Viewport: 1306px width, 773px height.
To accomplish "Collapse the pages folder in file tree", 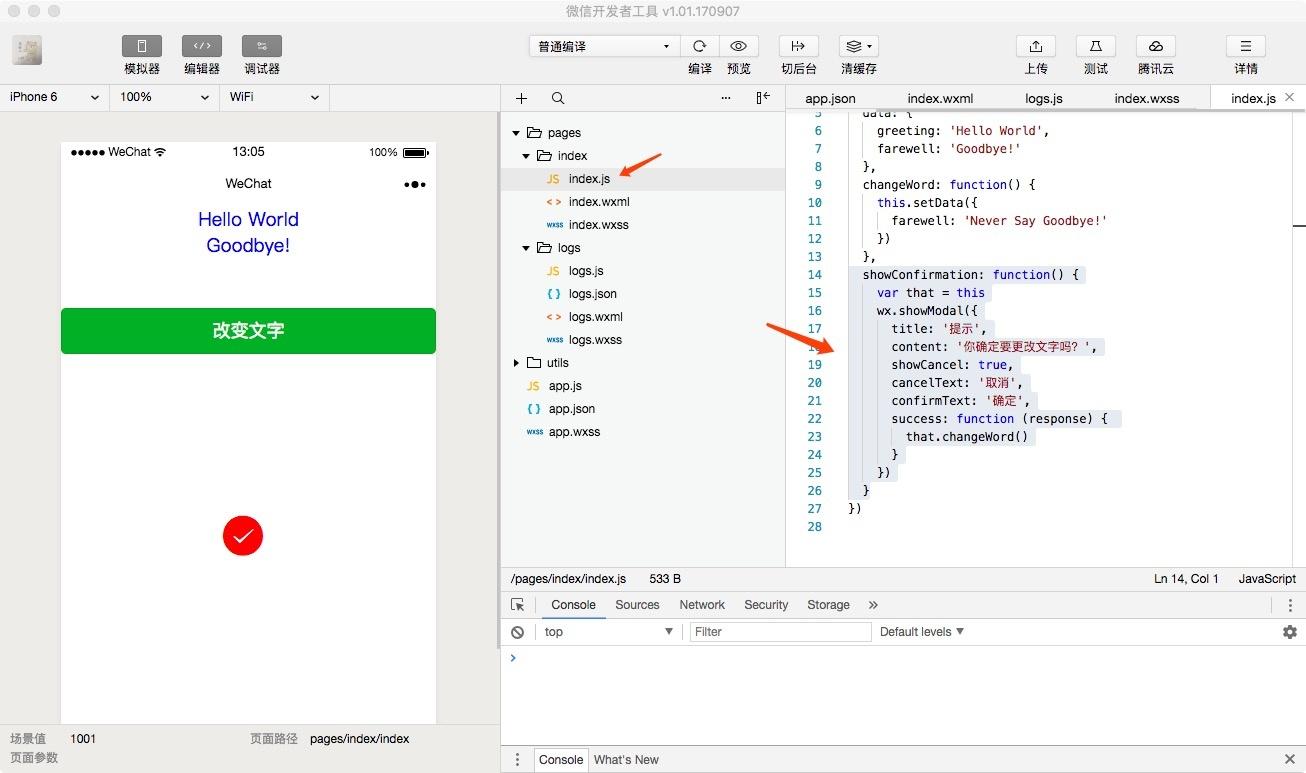I will click(516, 133).
